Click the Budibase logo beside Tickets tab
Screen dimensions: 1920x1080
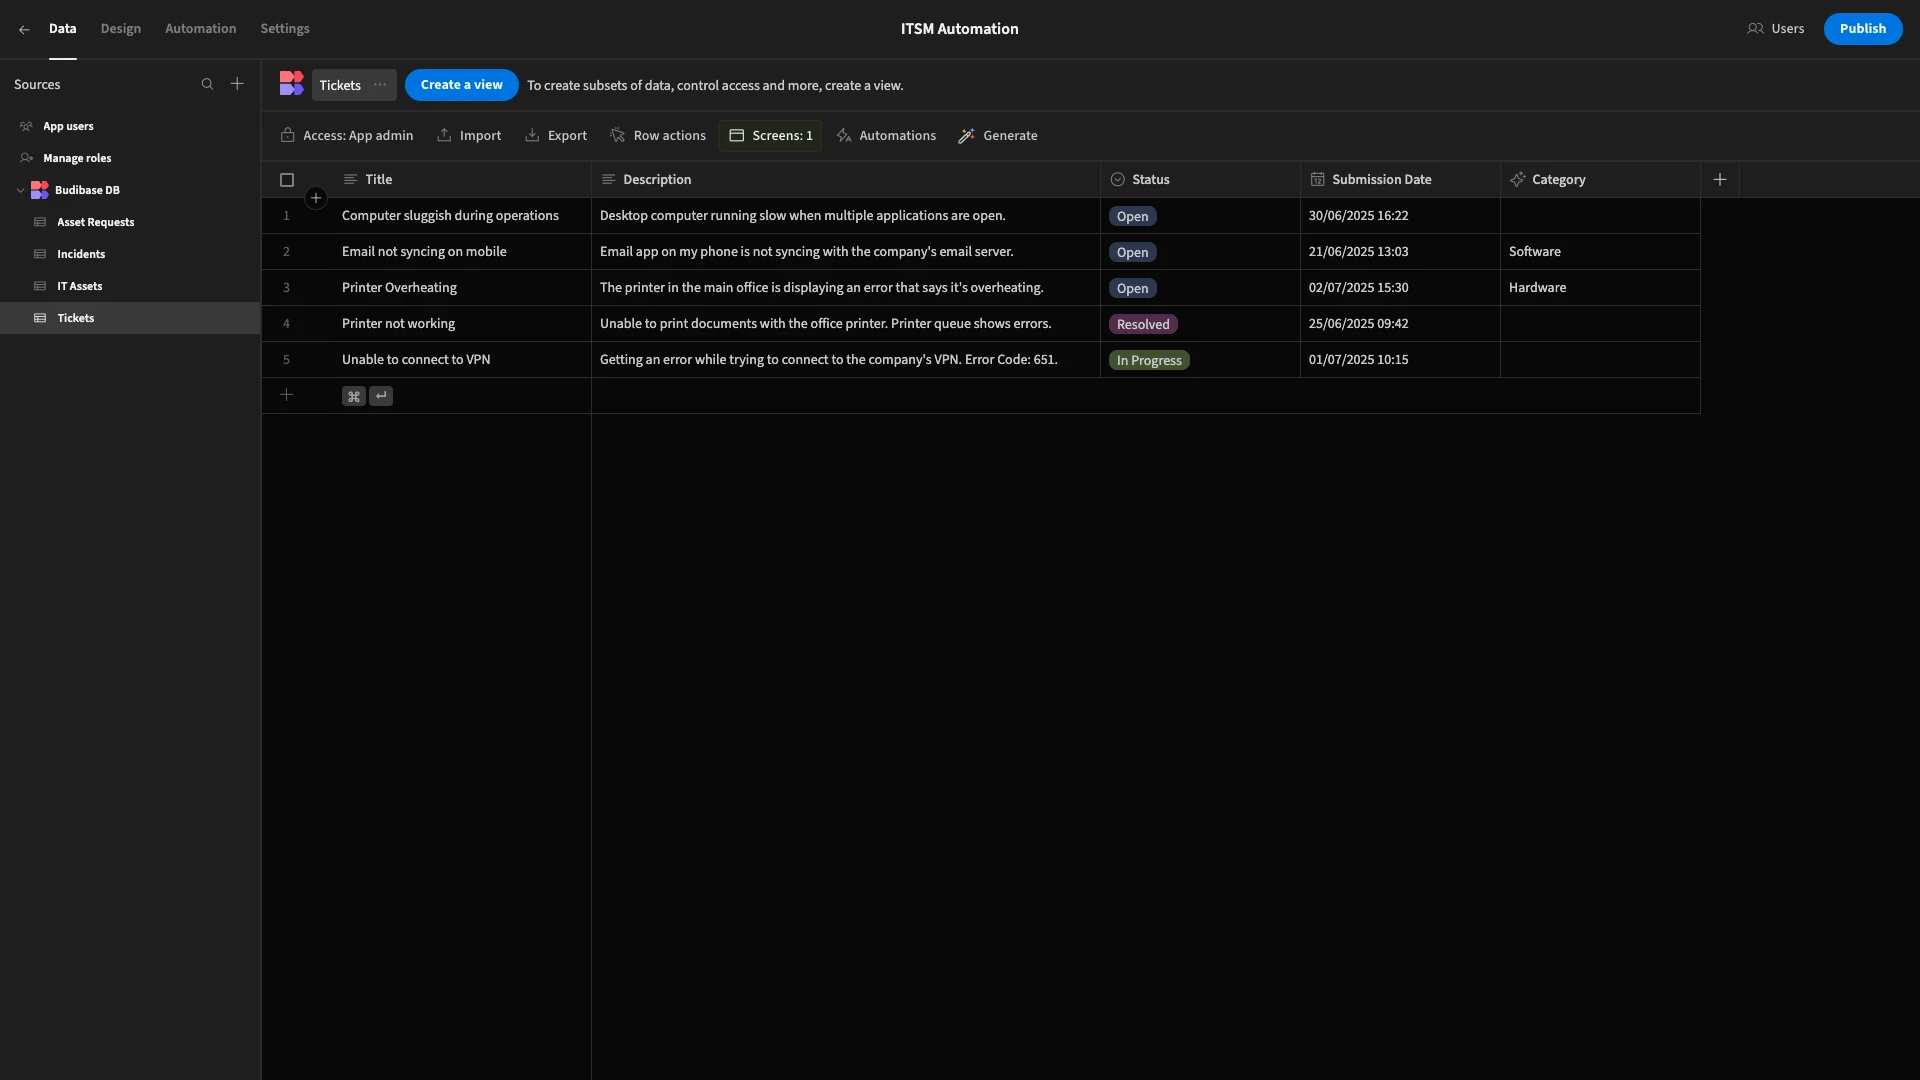pos(291,84)
